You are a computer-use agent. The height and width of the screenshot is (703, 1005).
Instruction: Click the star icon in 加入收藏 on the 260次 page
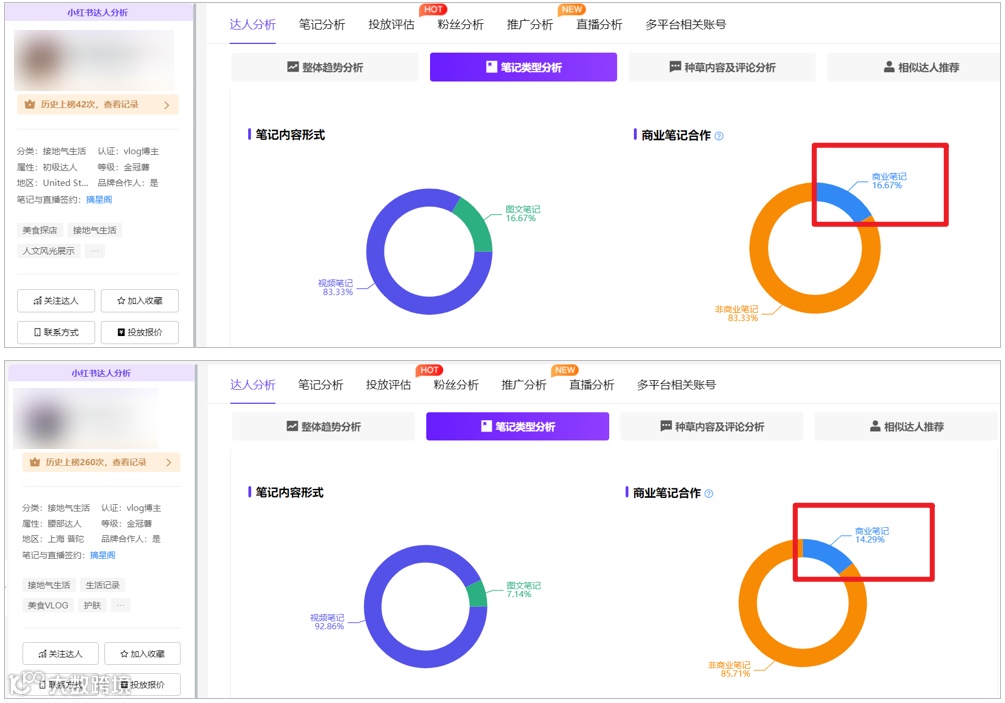124,654
